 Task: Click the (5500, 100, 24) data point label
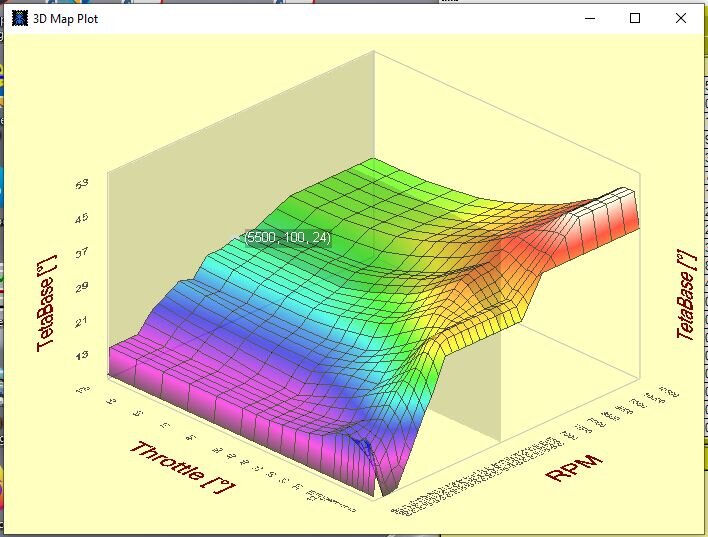[x=288, y=238]
